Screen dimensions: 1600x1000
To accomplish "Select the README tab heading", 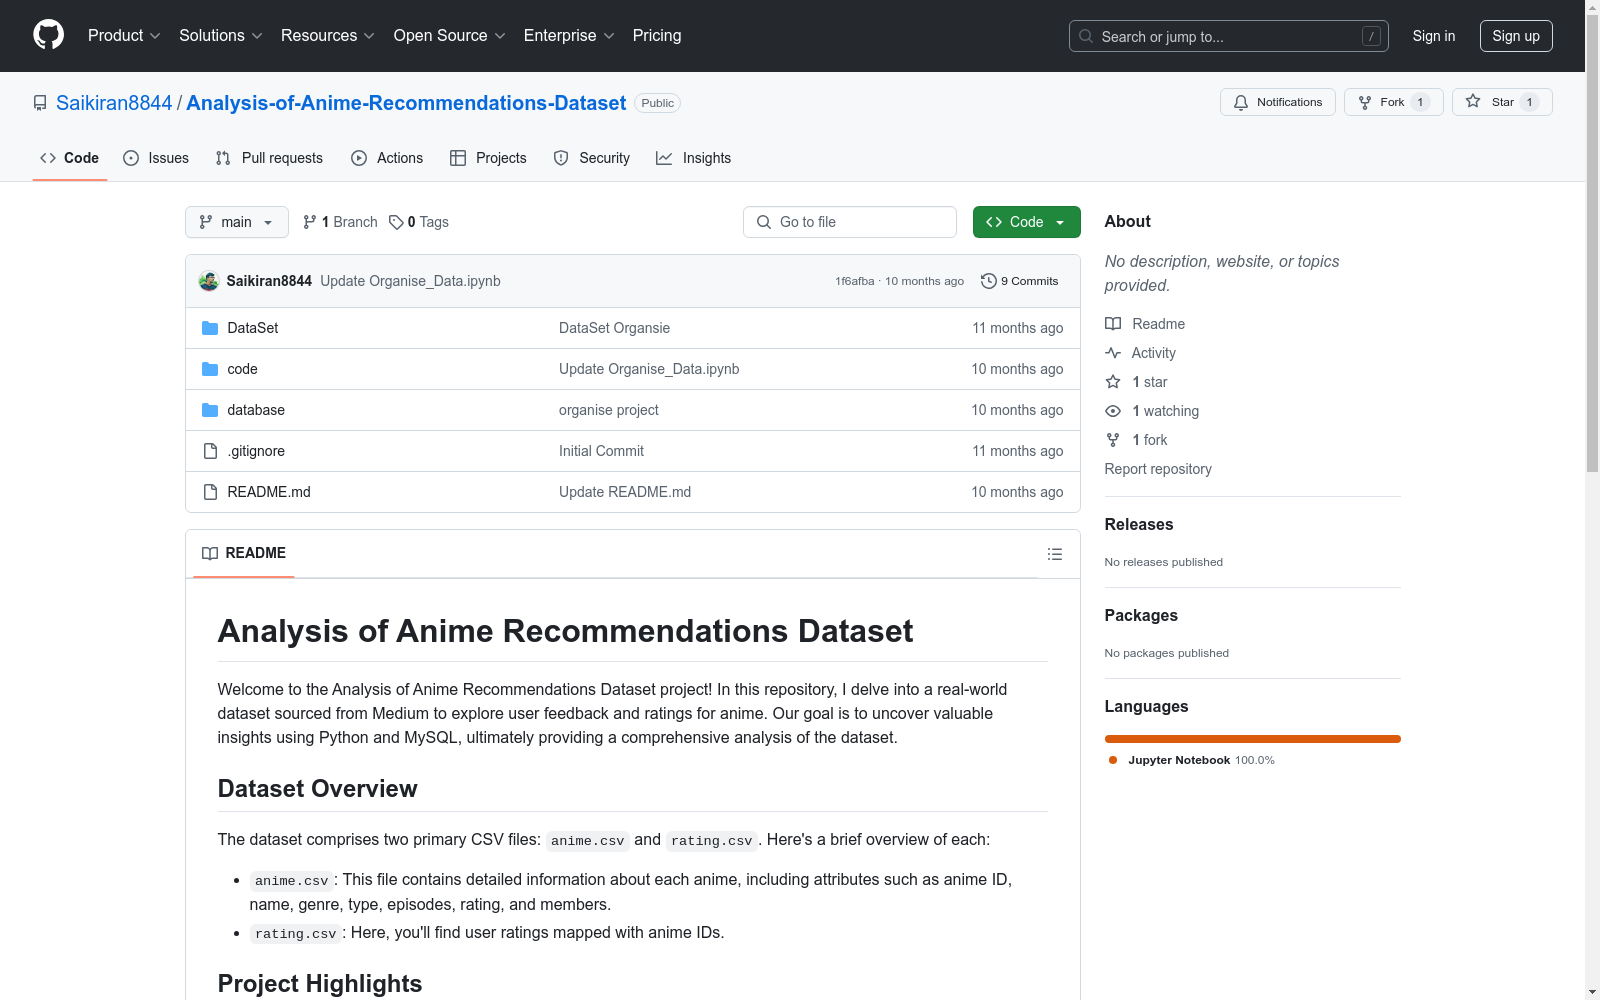I will pyautogui.click(x=244, y=553).
